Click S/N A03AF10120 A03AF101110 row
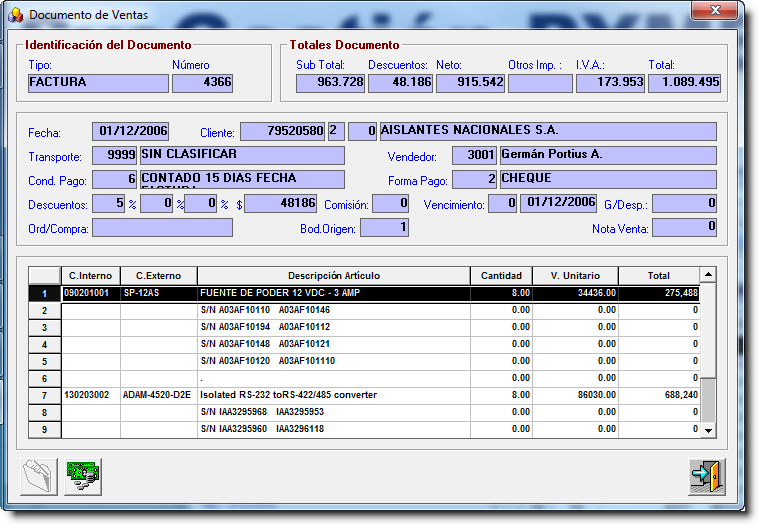759x525 pixels. tap(334, 361)
